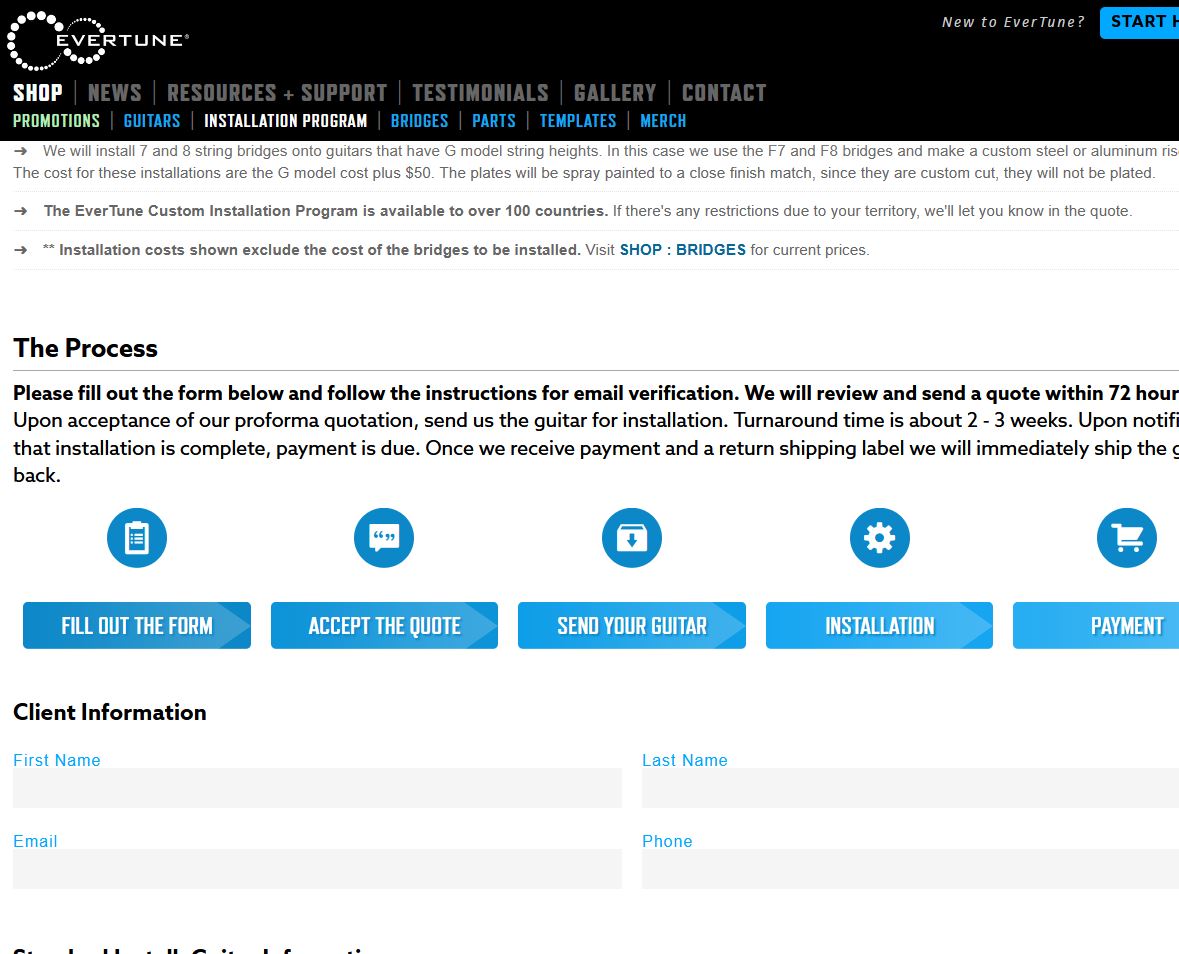Click the 'Last Name' label

click(x=685, y=760)
